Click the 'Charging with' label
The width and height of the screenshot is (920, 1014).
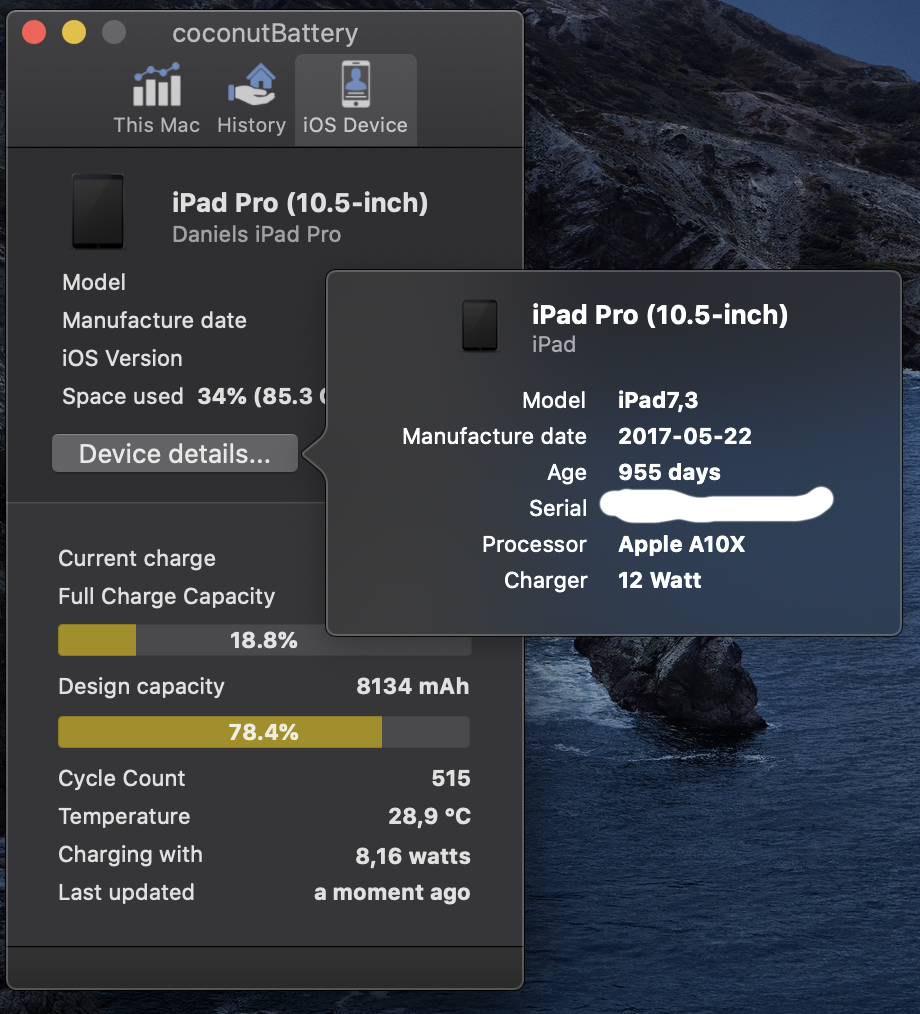pyautogui.click(x=131, y=855)
